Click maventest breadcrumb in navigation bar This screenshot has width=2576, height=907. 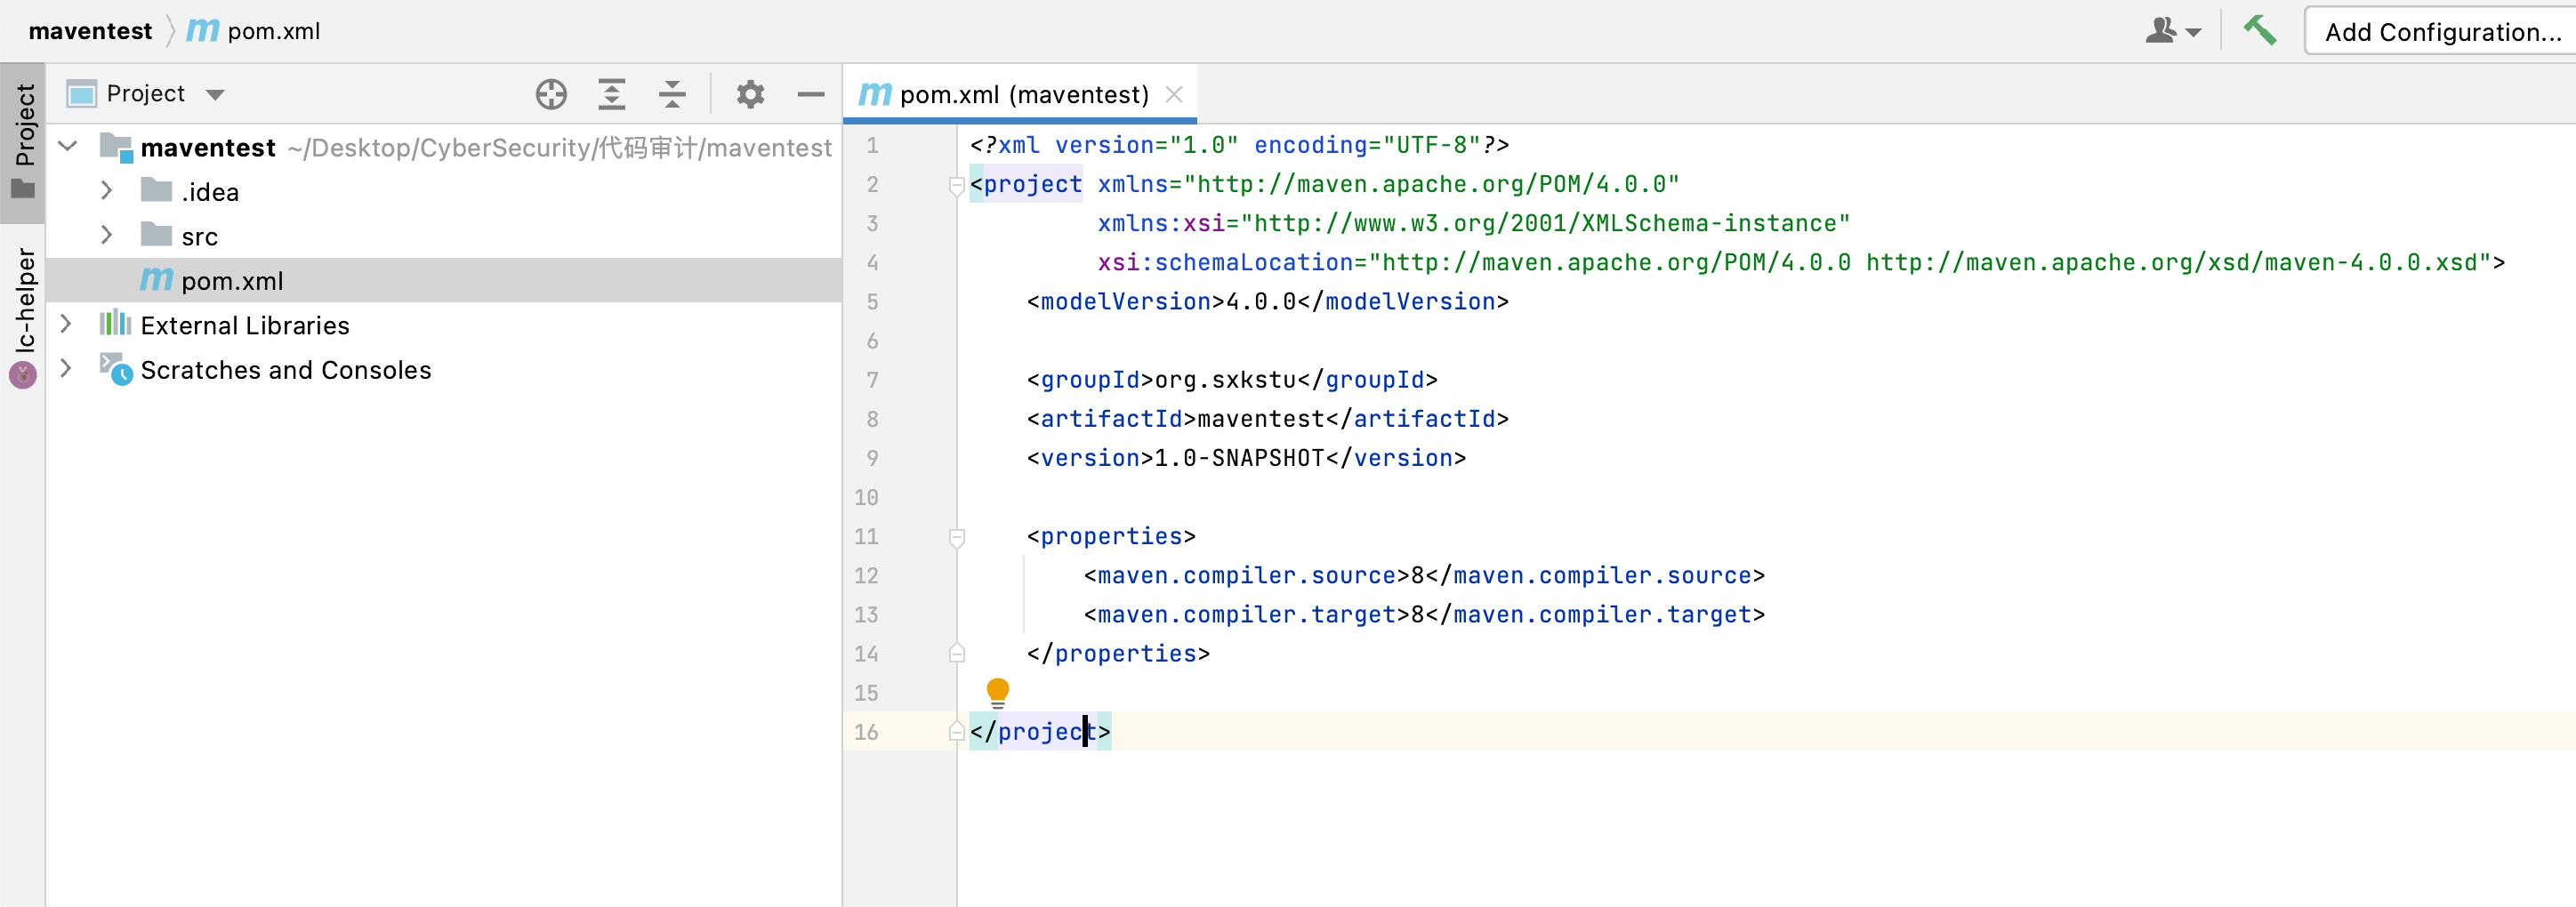tap(90, 31)
